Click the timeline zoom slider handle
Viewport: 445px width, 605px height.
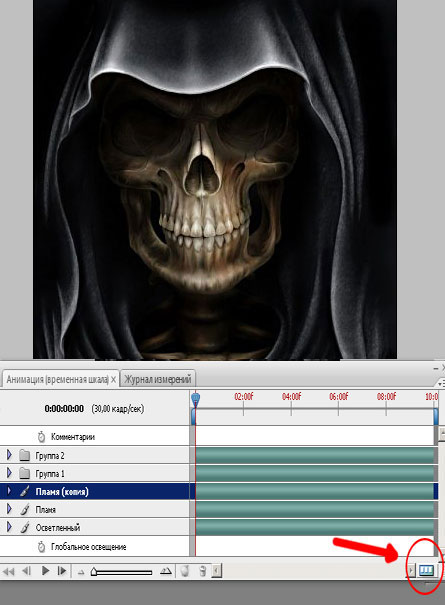94,571
